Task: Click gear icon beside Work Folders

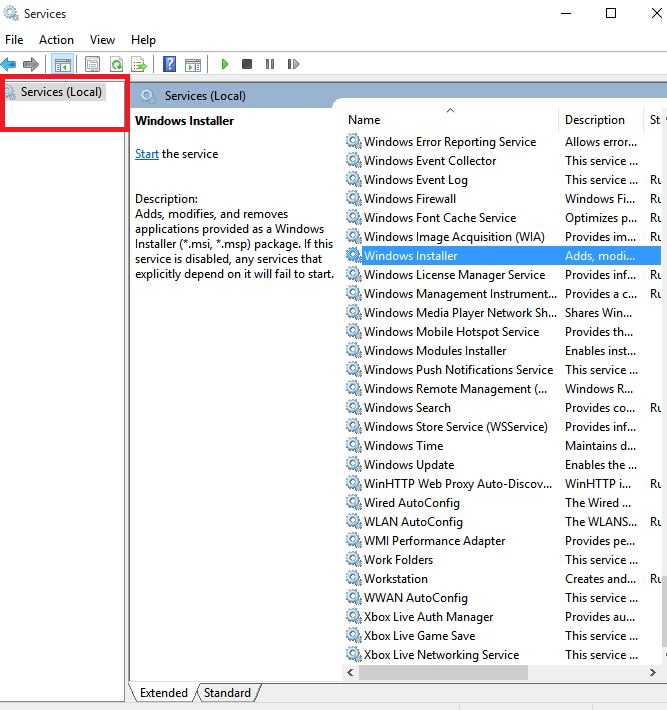Action: pyautogui.click(x=354, y=559)
